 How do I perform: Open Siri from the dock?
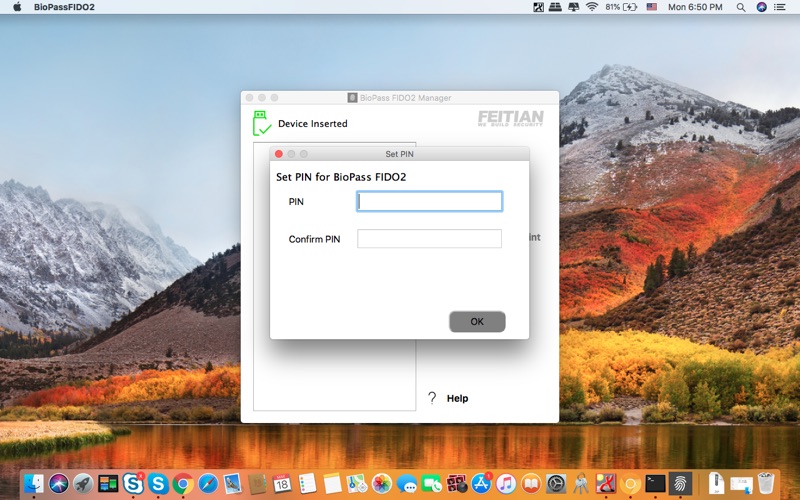pos(59,483)
